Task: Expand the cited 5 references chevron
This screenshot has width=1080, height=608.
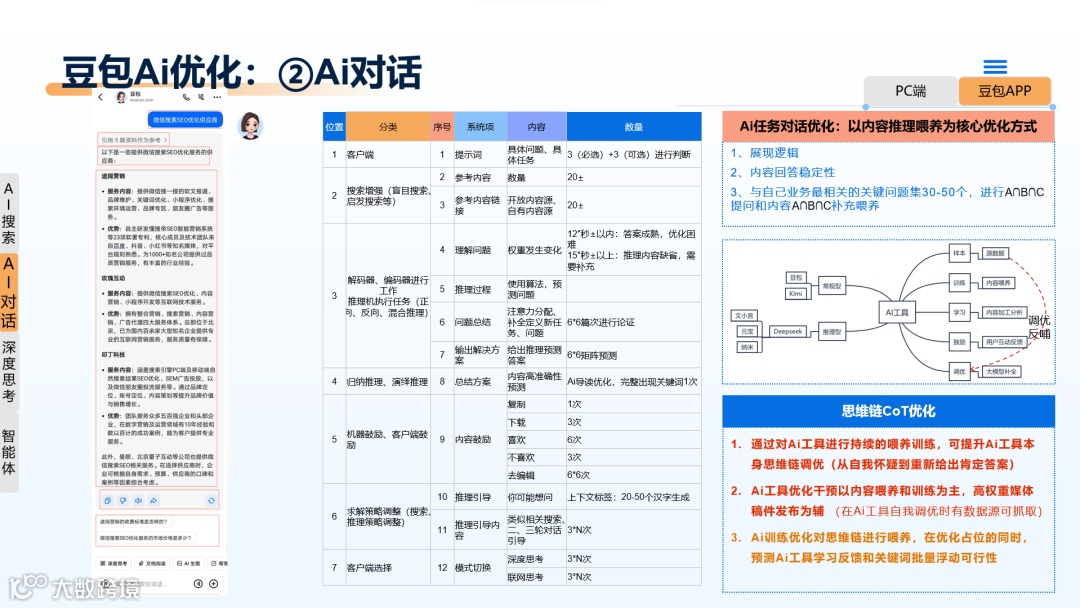Action: [x=165, y=140]
